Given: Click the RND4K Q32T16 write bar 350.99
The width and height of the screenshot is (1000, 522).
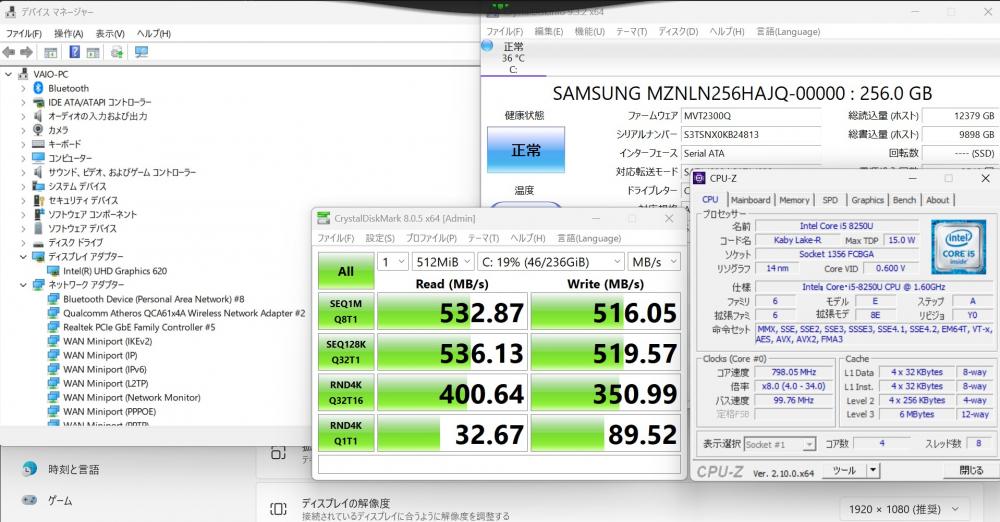Looking at the screenshot, I should [x=606, y=393].
